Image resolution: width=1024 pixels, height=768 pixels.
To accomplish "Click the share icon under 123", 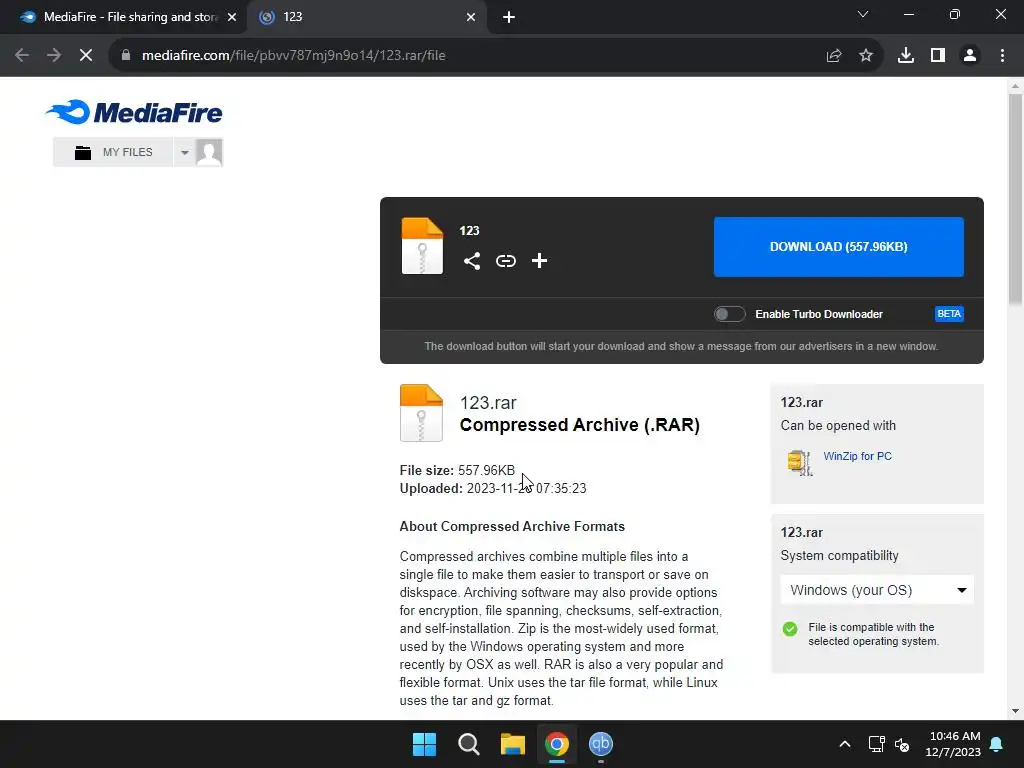I will 472,261.
